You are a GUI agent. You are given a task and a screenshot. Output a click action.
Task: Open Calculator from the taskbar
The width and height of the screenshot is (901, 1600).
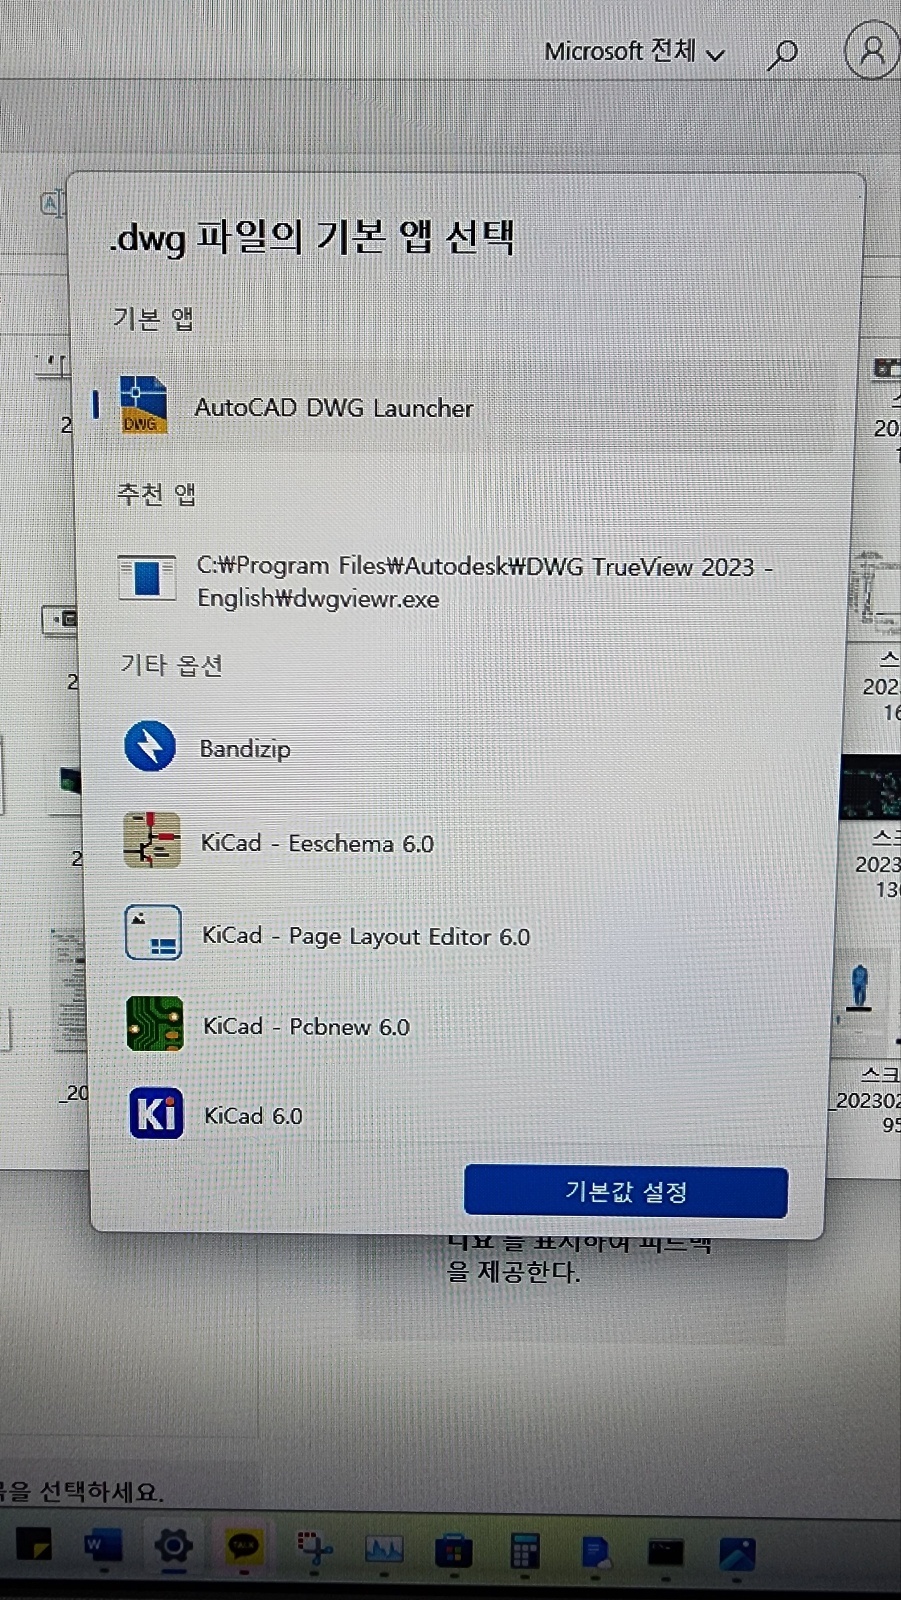(524, 1552)
